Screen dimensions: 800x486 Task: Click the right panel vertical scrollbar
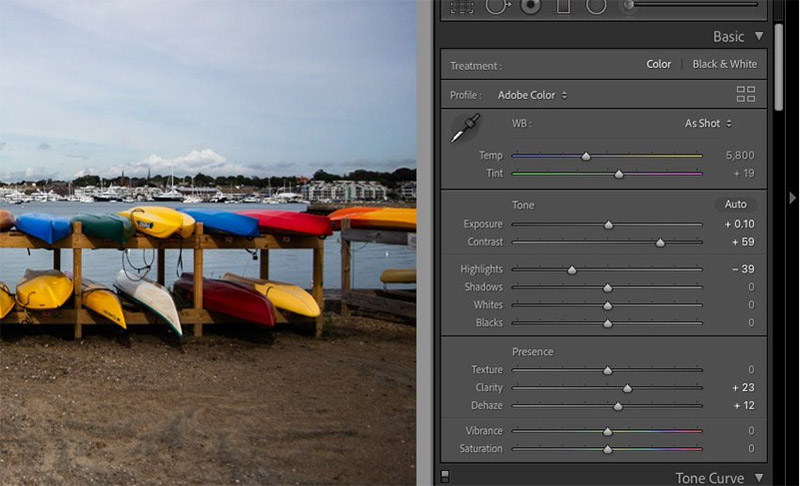point(778,66)
